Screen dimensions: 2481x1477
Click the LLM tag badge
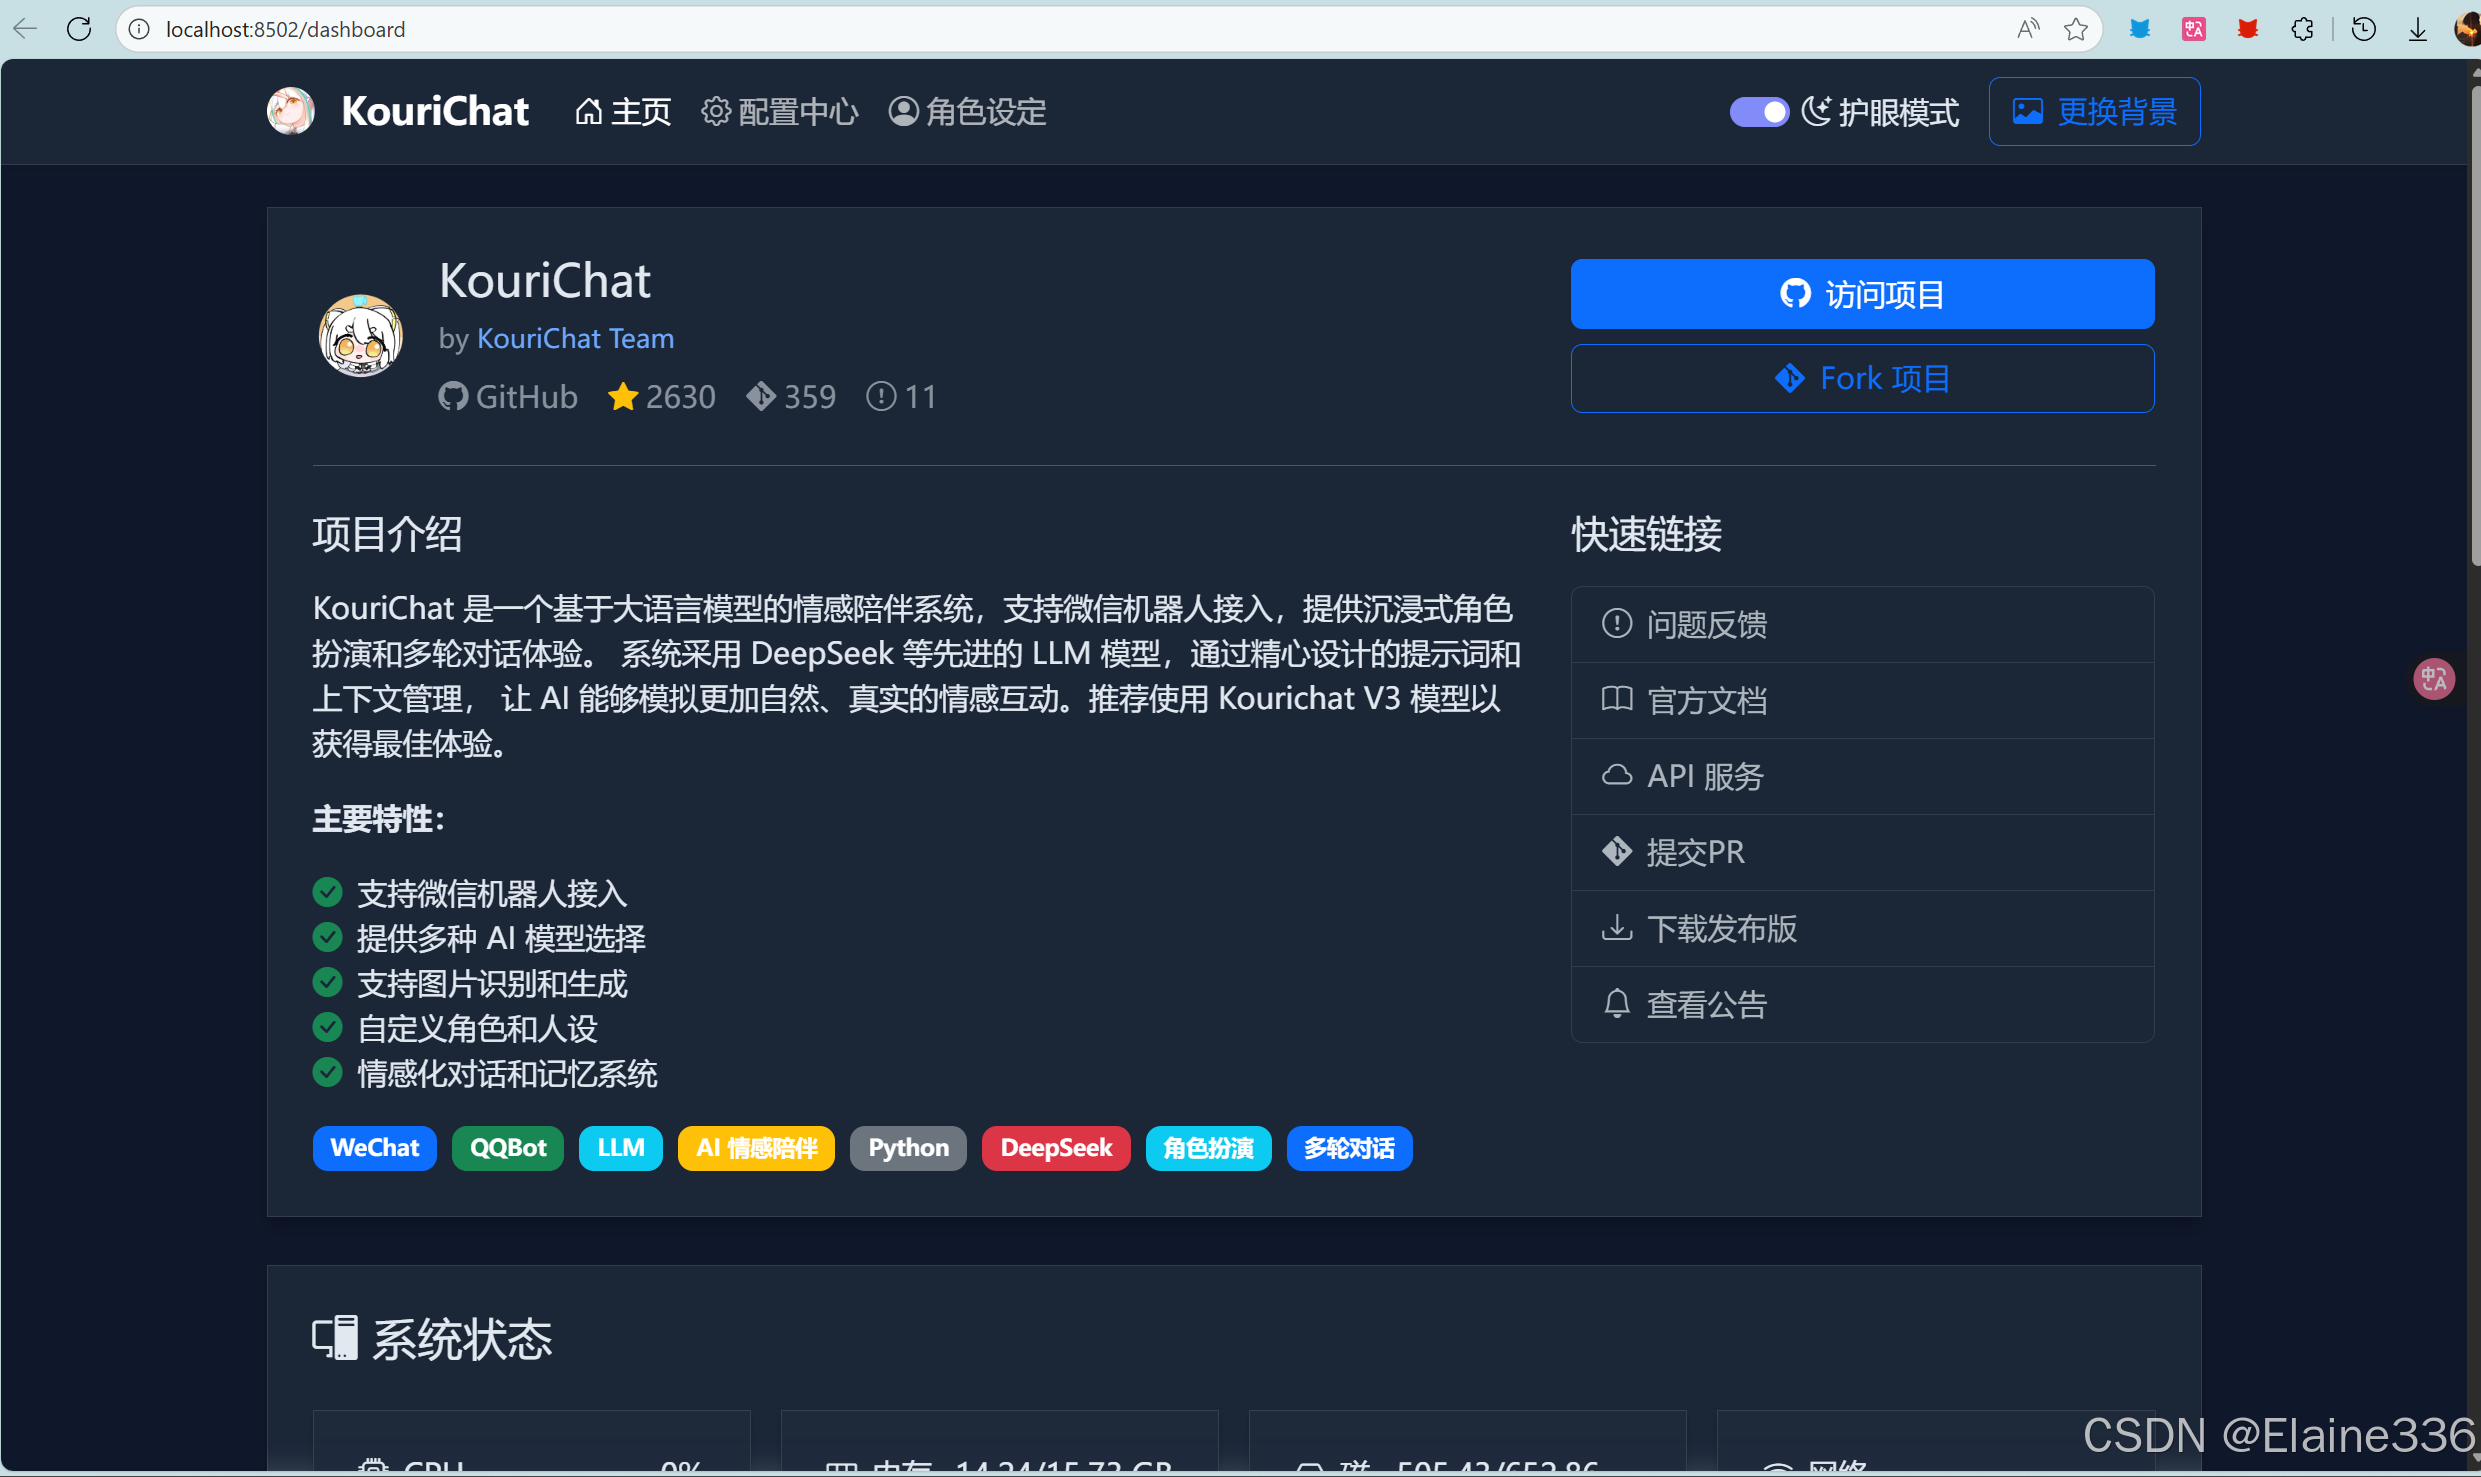621,1148
